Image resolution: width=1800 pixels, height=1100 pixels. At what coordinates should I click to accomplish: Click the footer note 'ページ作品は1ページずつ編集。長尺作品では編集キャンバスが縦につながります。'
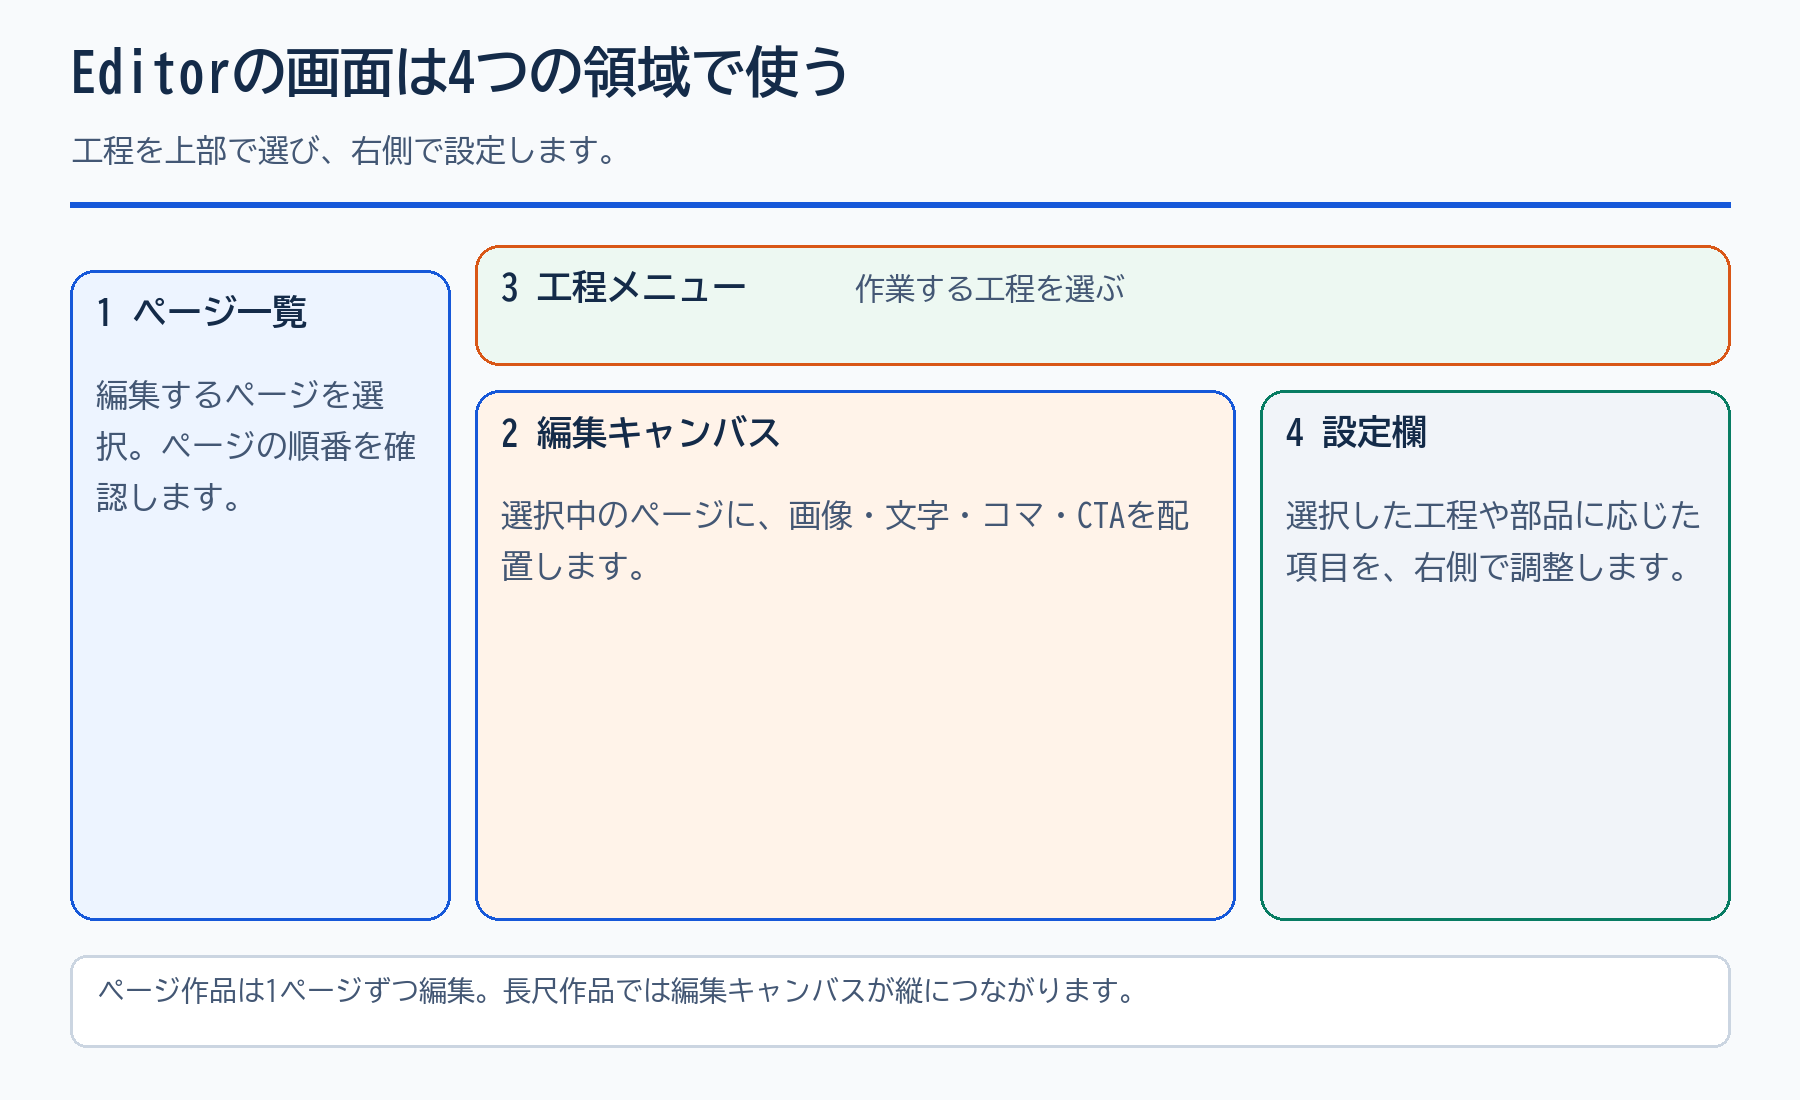pyautogui.click(x=617, y=991)
